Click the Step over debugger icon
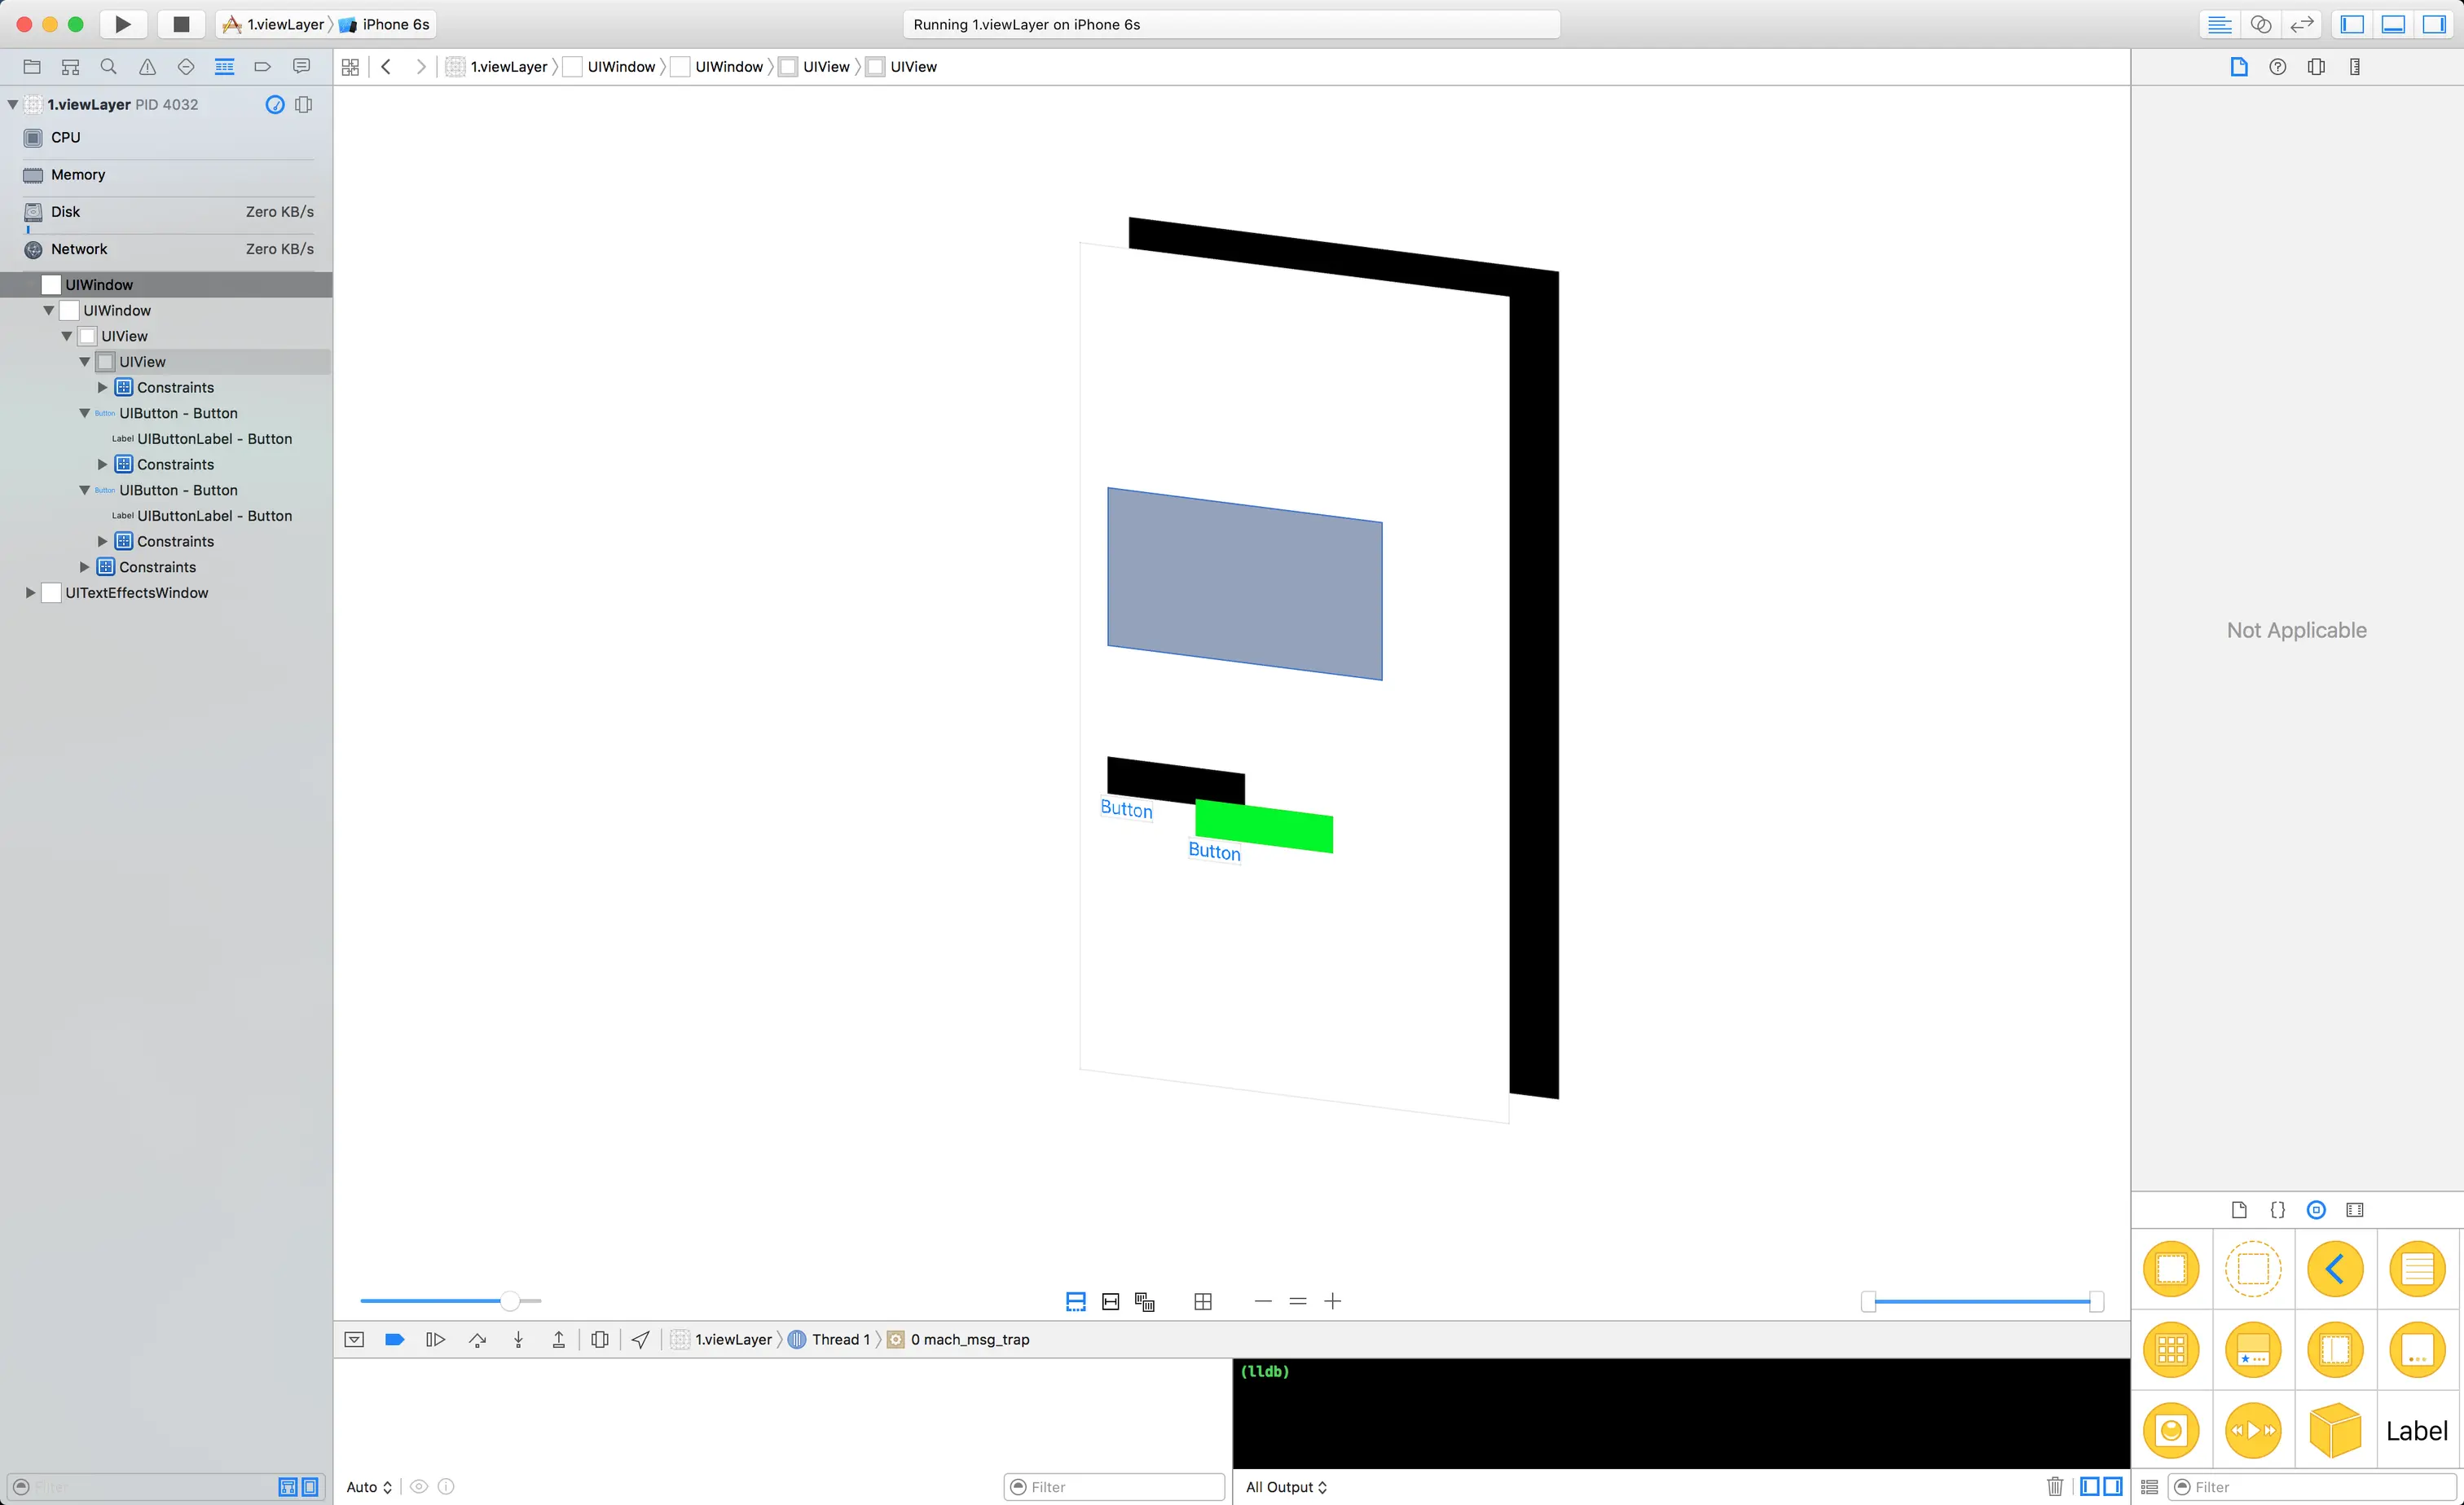Screen dimensions: 2464x1505 point(477,1339)
